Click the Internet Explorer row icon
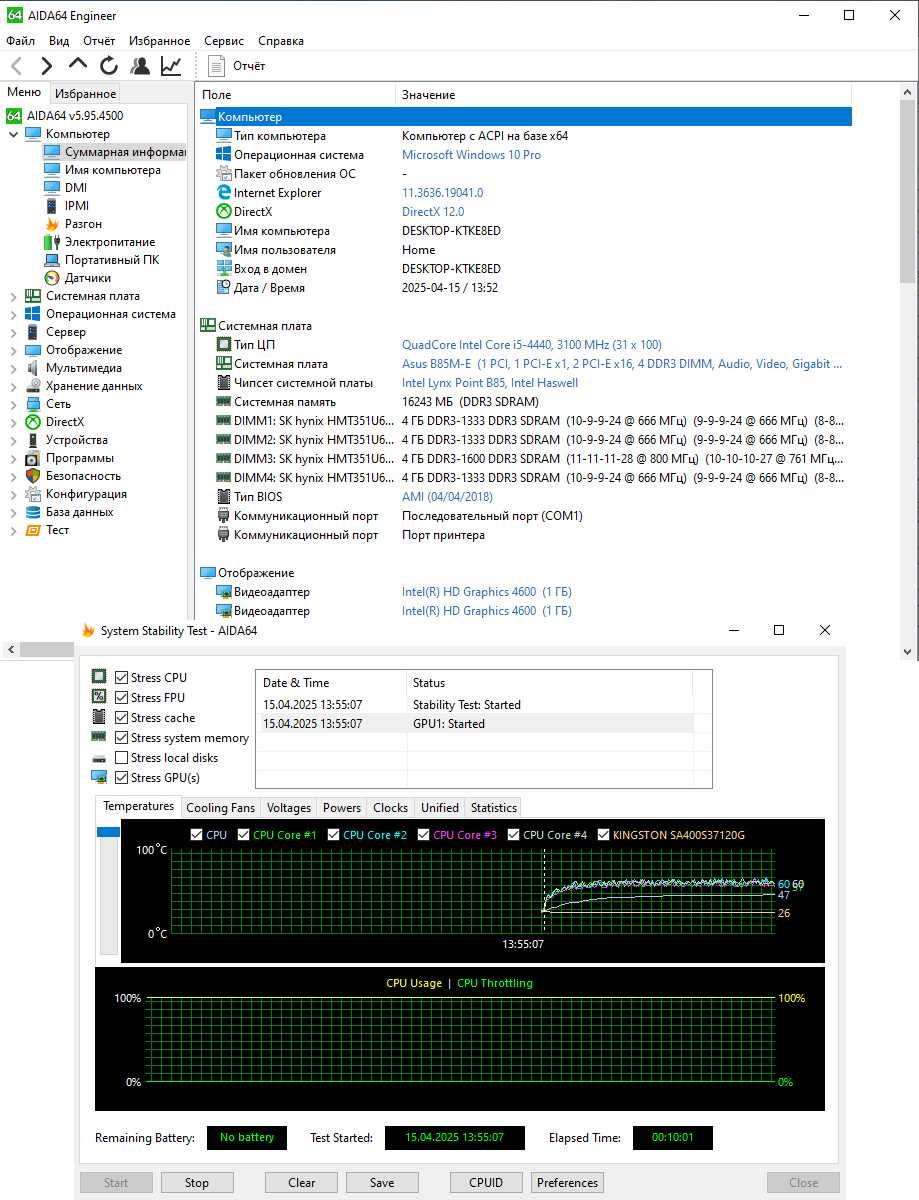The height and width of the screenshot is (1200, 919). coord(224,193)
